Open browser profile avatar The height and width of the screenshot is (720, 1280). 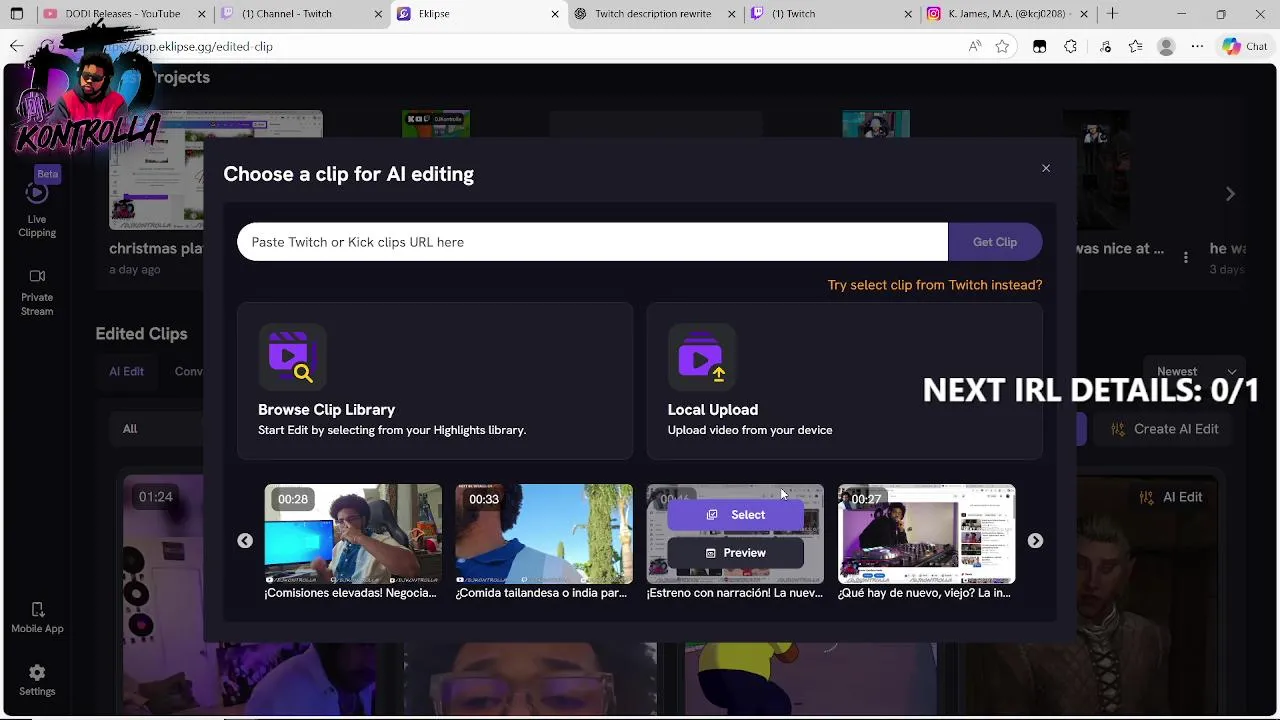click(1166, 46)
